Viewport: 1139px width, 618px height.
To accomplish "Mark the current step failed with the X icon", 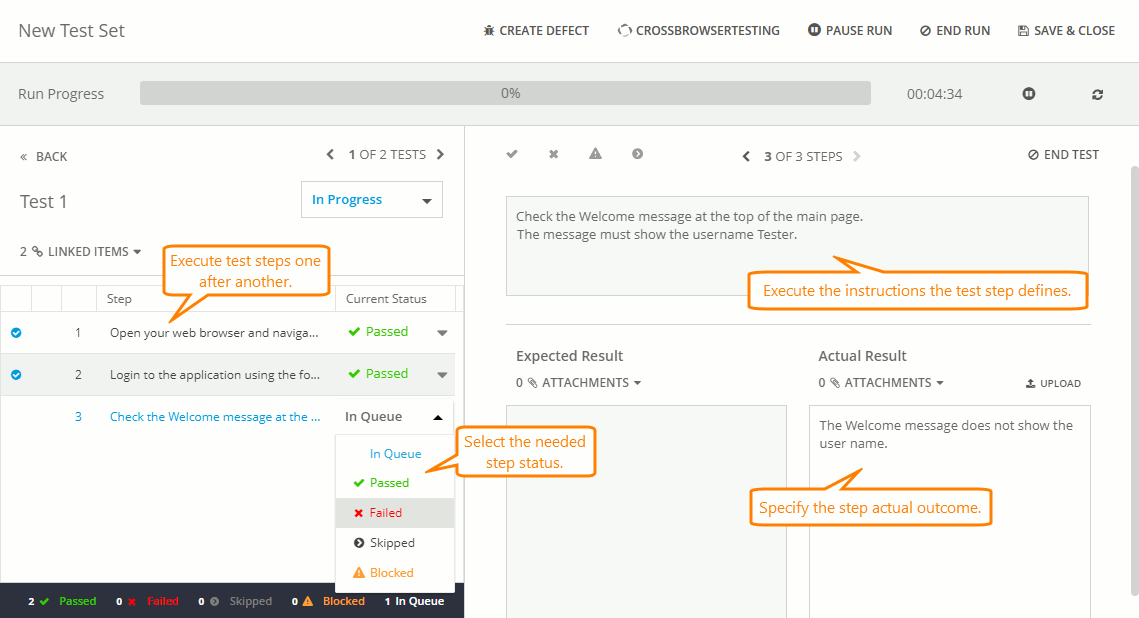I will (x=552, y=154).
